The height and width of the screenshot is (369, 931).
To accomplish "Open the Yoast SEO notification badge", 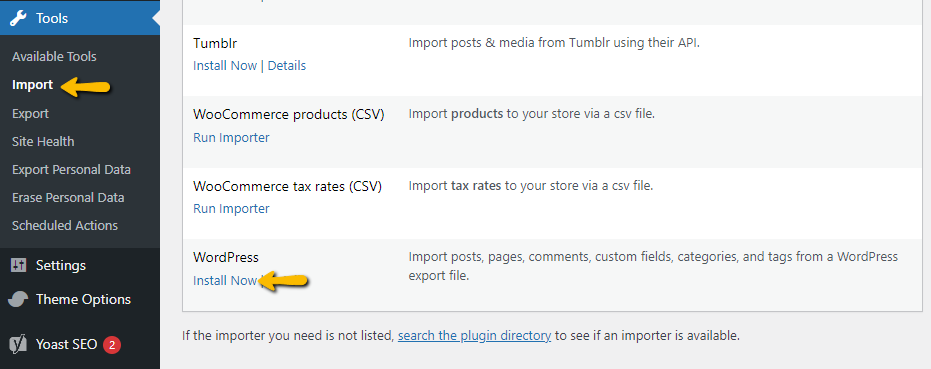I will [112, 345].
